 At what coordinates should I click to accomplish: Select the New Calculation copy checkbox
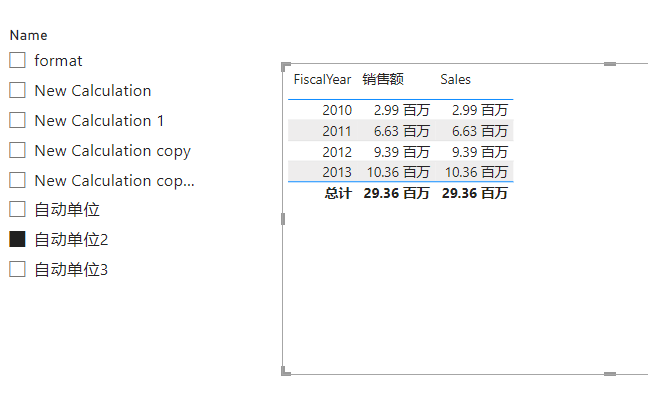[x=17, y=150]
